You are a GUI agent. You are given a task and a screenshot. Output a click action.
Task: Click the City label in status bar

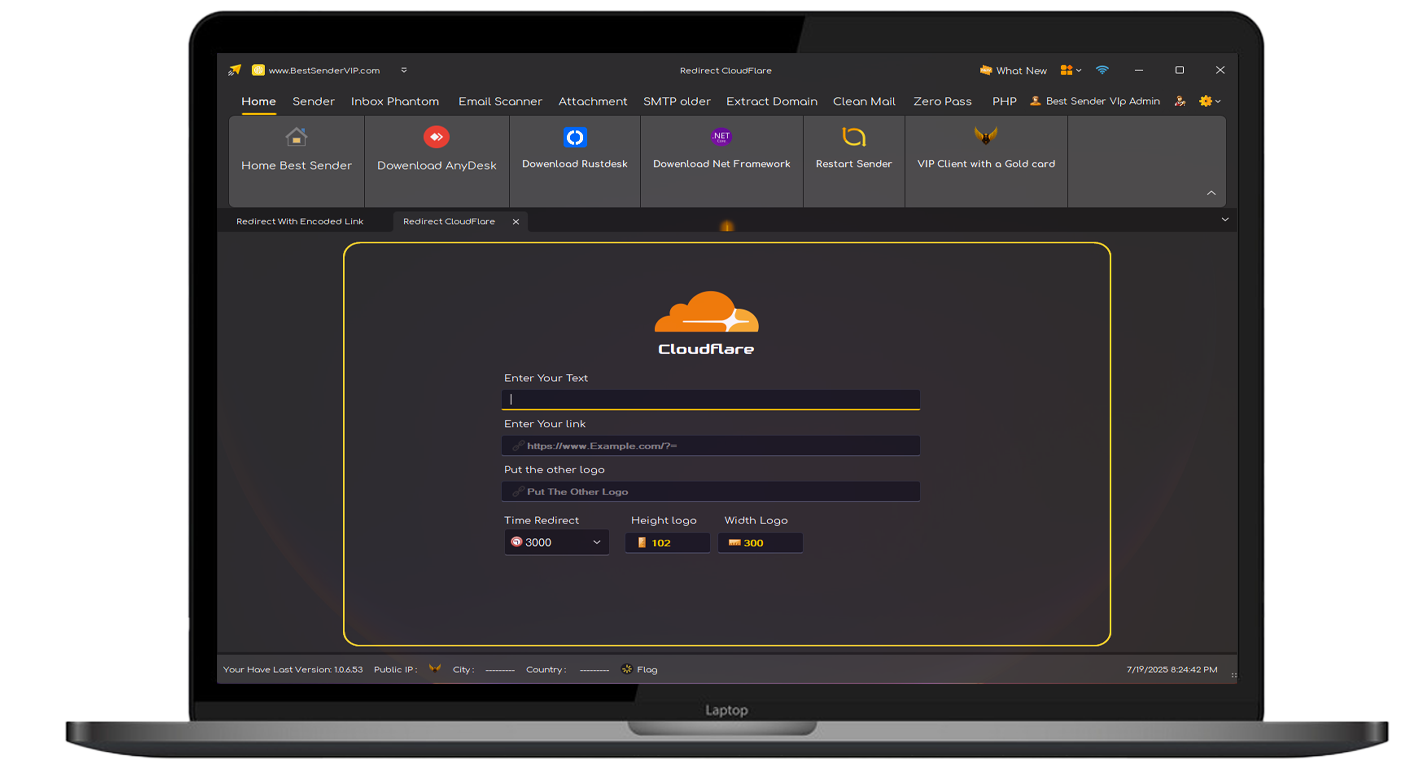click(x=463, y=670)
